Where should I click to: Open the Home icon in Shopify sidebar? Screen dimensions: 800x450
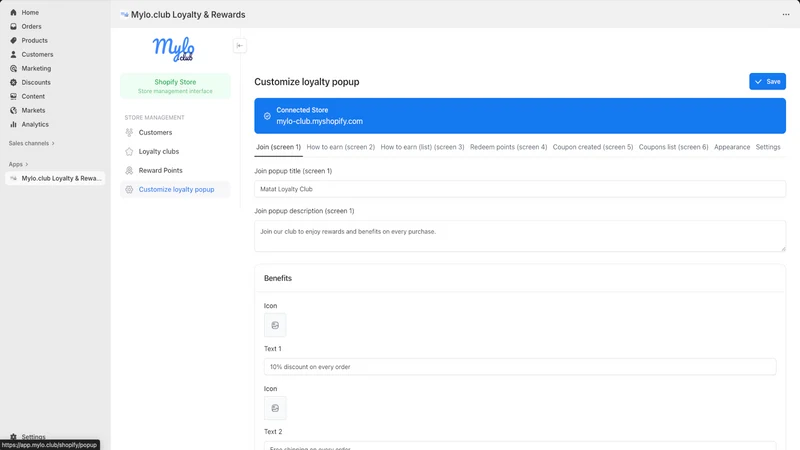[x=13, y=12]
